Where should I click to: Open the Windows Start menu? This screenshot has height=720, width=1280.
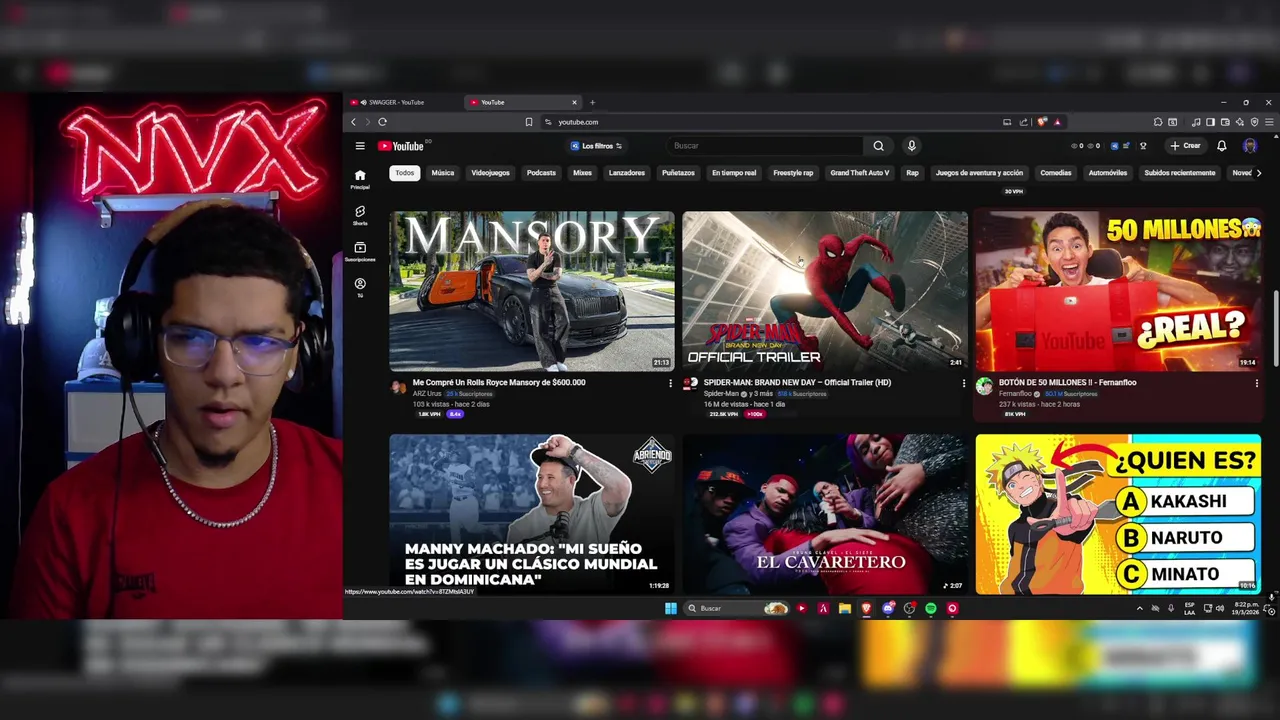click(670, 608)
